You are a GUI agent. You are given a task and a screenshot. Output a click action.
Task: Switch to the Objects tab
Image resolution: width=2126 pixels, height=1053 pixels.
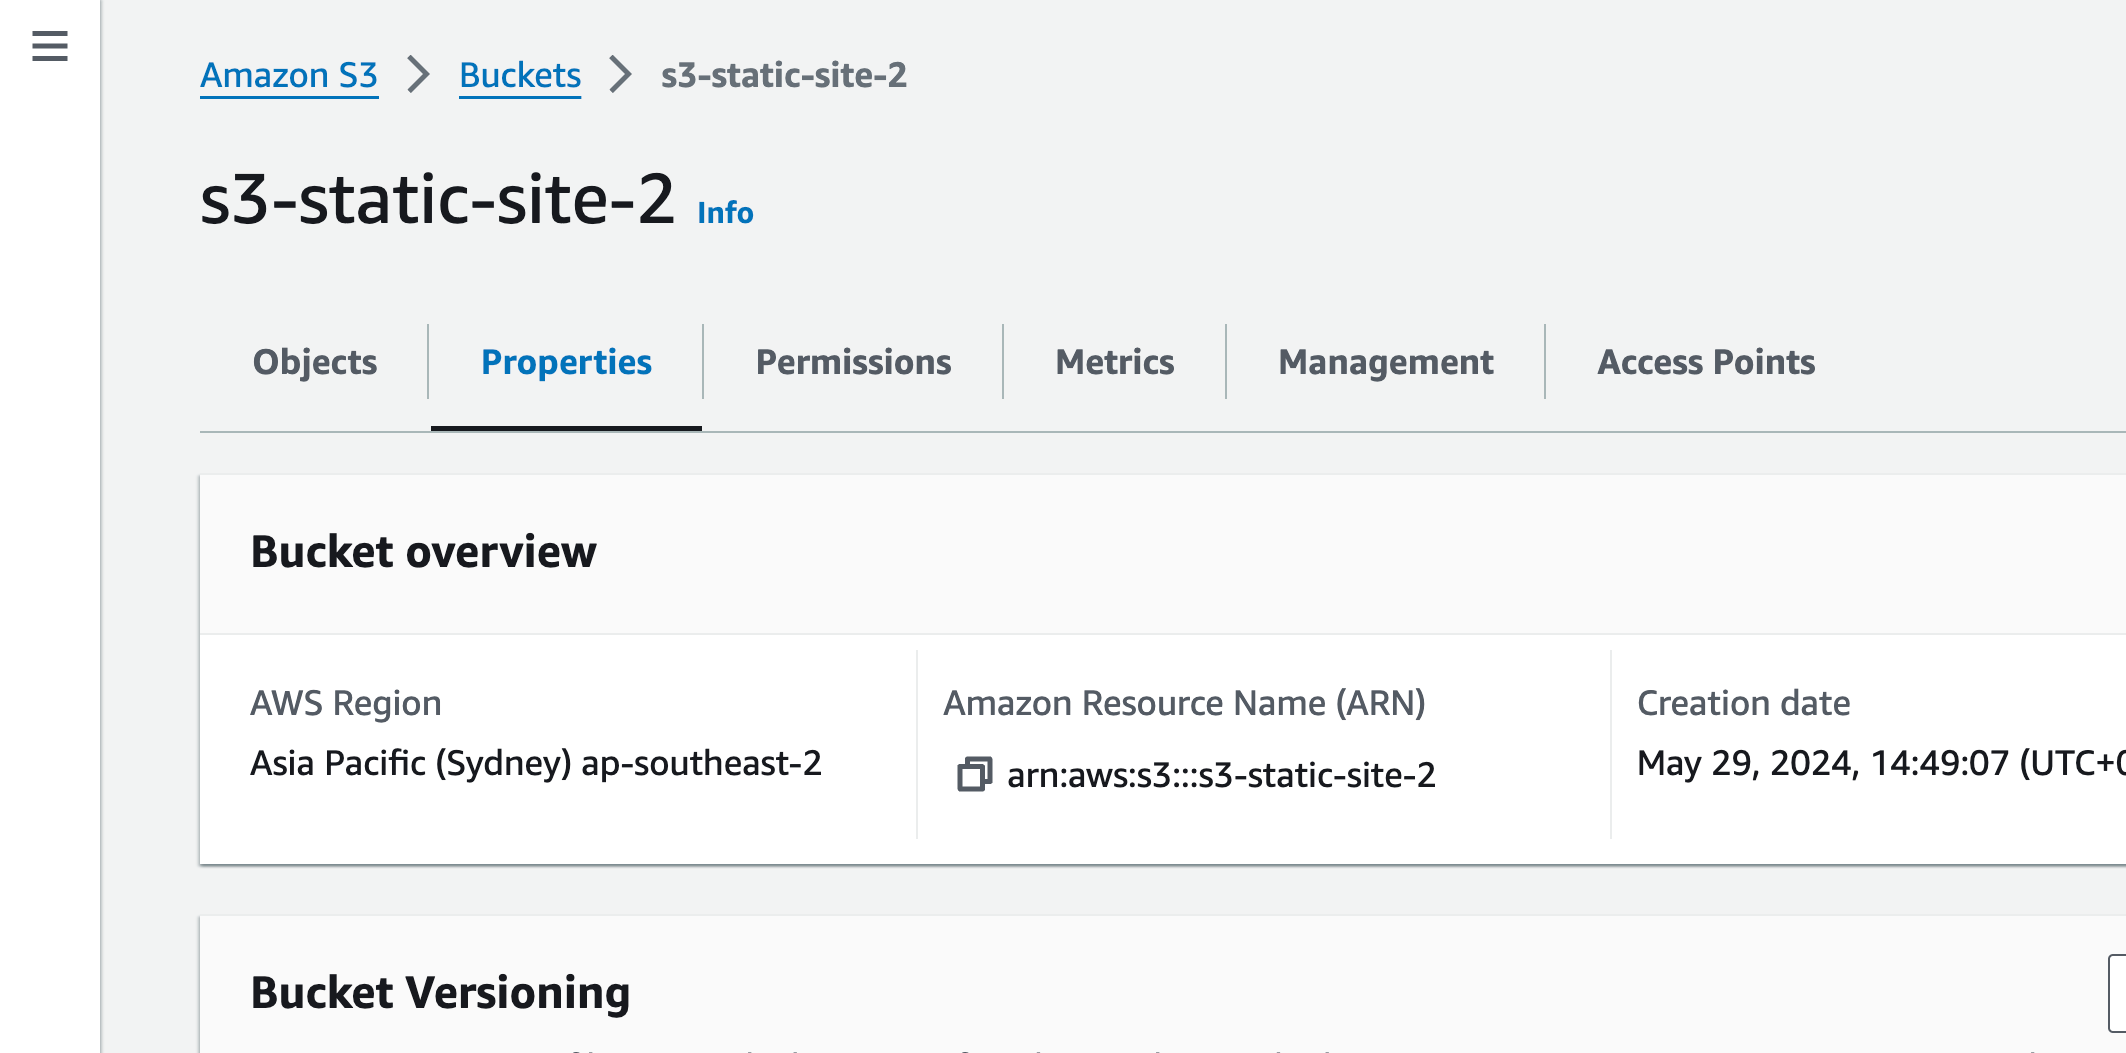[315, 362]
